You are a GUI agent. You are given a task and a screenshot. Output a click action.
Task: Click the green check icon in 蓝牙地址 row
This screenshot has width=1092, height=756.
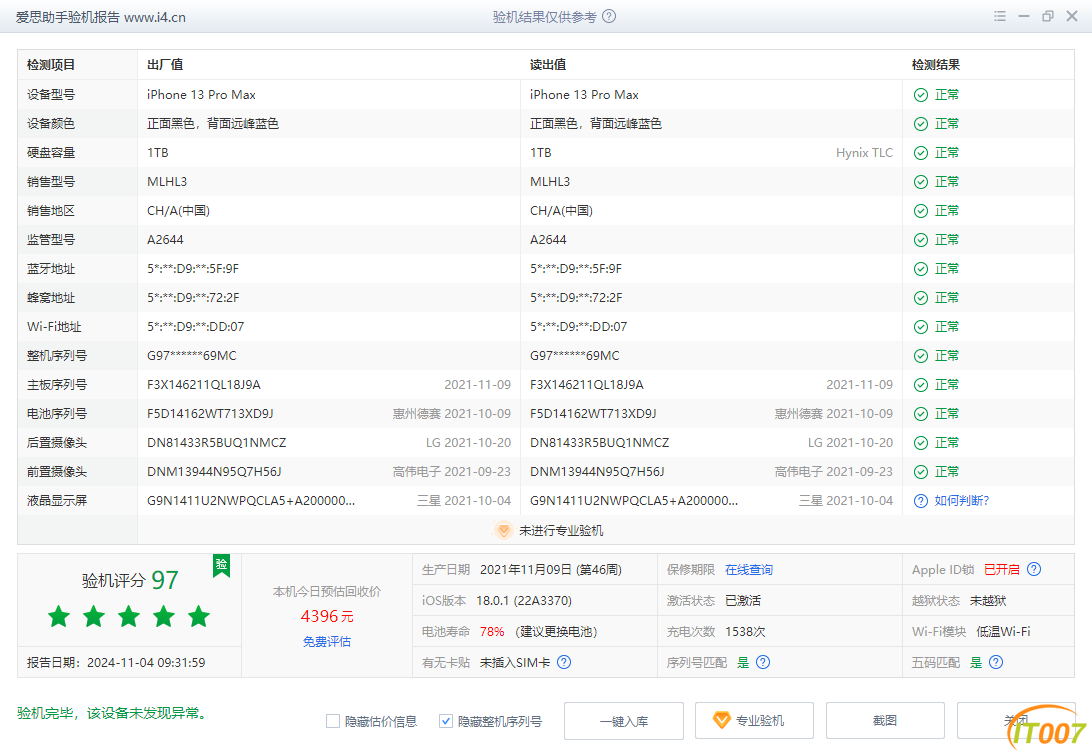click(921, 269)
